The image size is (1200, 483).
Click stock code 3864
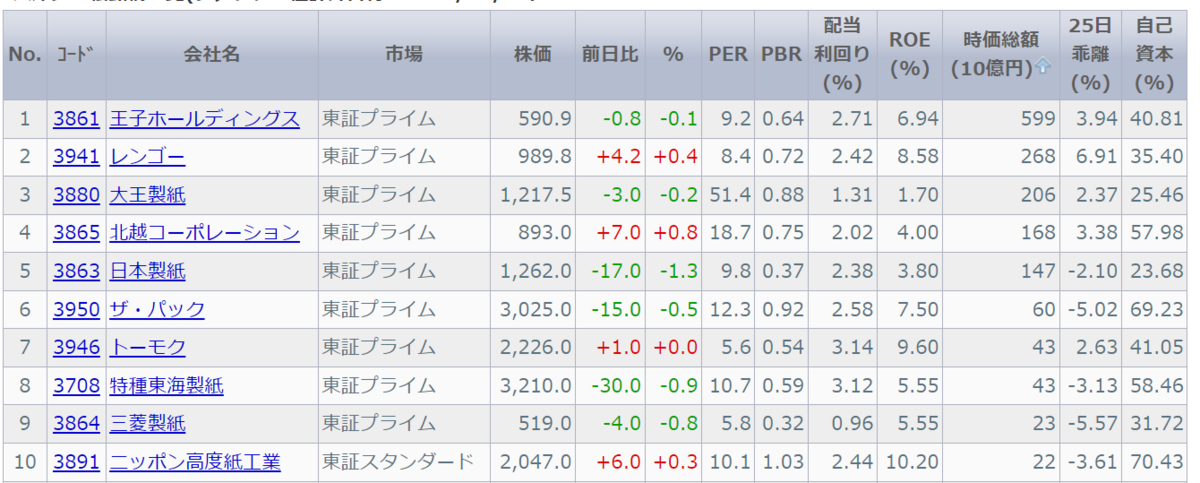click(x=76, y=423)
